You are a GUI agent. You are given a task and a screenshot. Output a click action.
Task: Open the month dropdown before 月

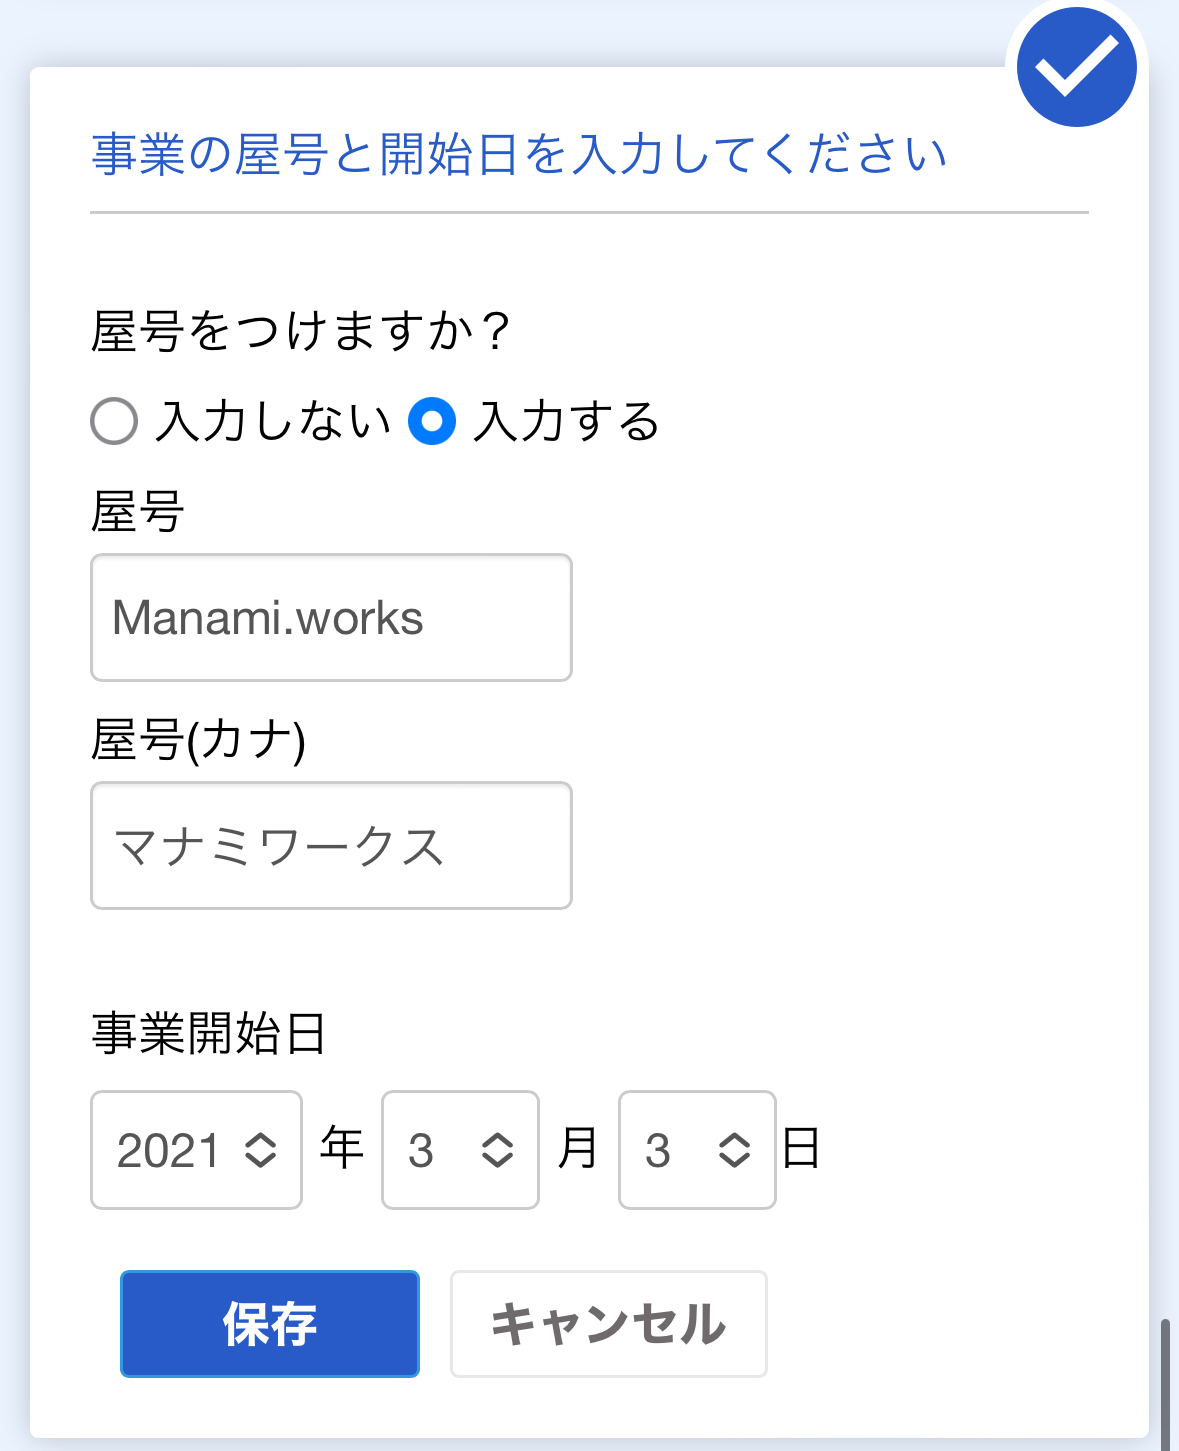[460, 1150]
